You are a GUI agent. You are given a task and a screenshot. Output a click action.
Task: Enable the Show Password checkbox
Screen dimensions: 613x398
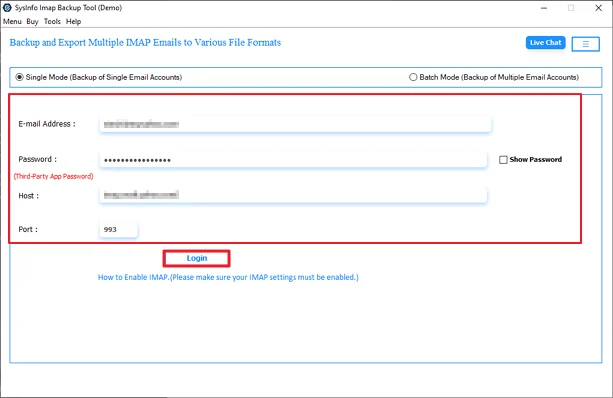click(x=503, y=160)
